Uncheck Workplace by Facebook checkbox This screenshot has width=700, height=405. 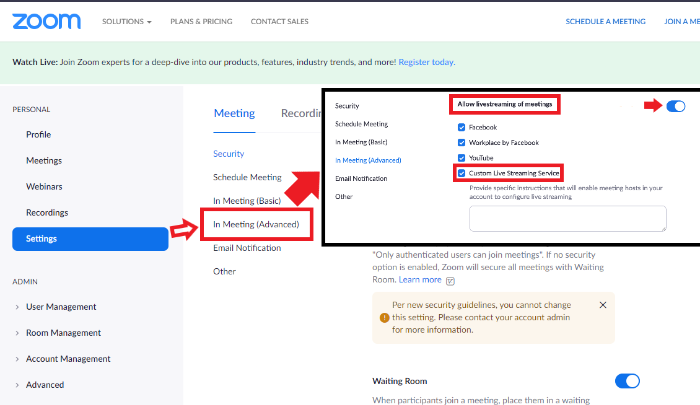click(x=462, y=142)
